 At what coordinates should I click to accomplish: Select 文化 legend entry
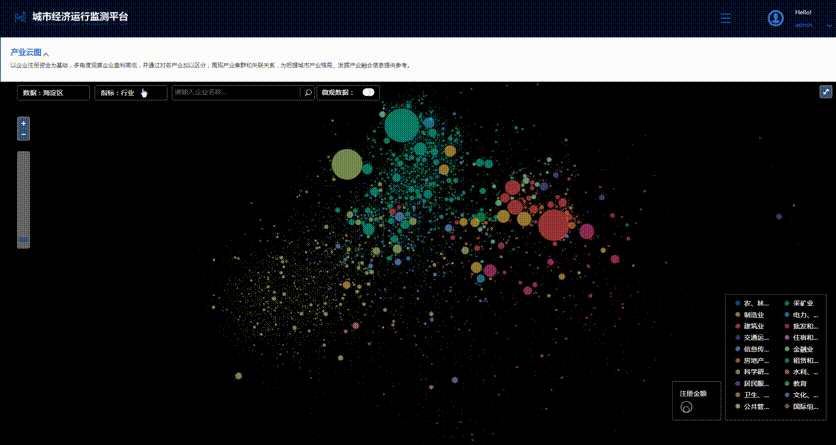pos(801,395)
